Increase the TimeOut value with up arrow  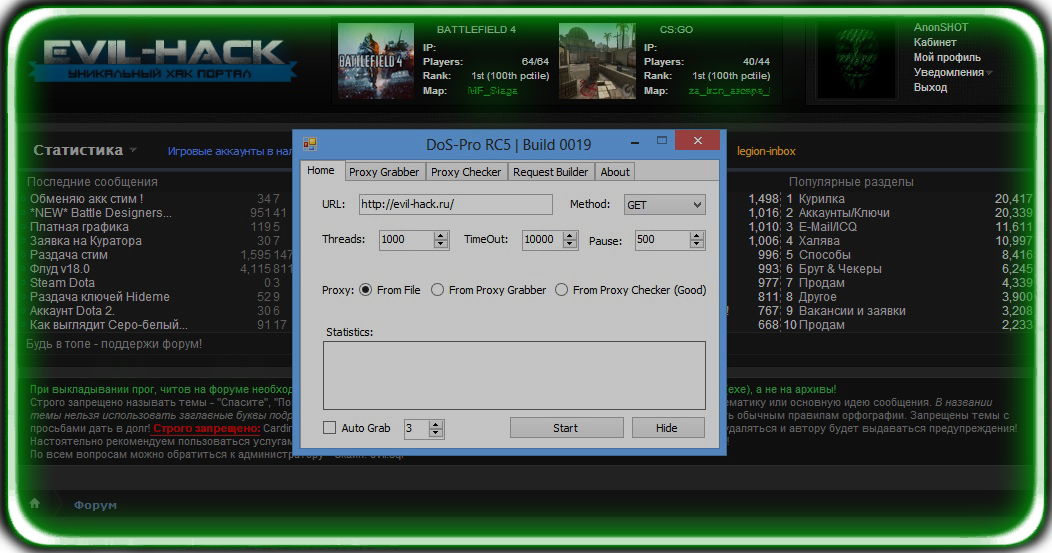570,236
